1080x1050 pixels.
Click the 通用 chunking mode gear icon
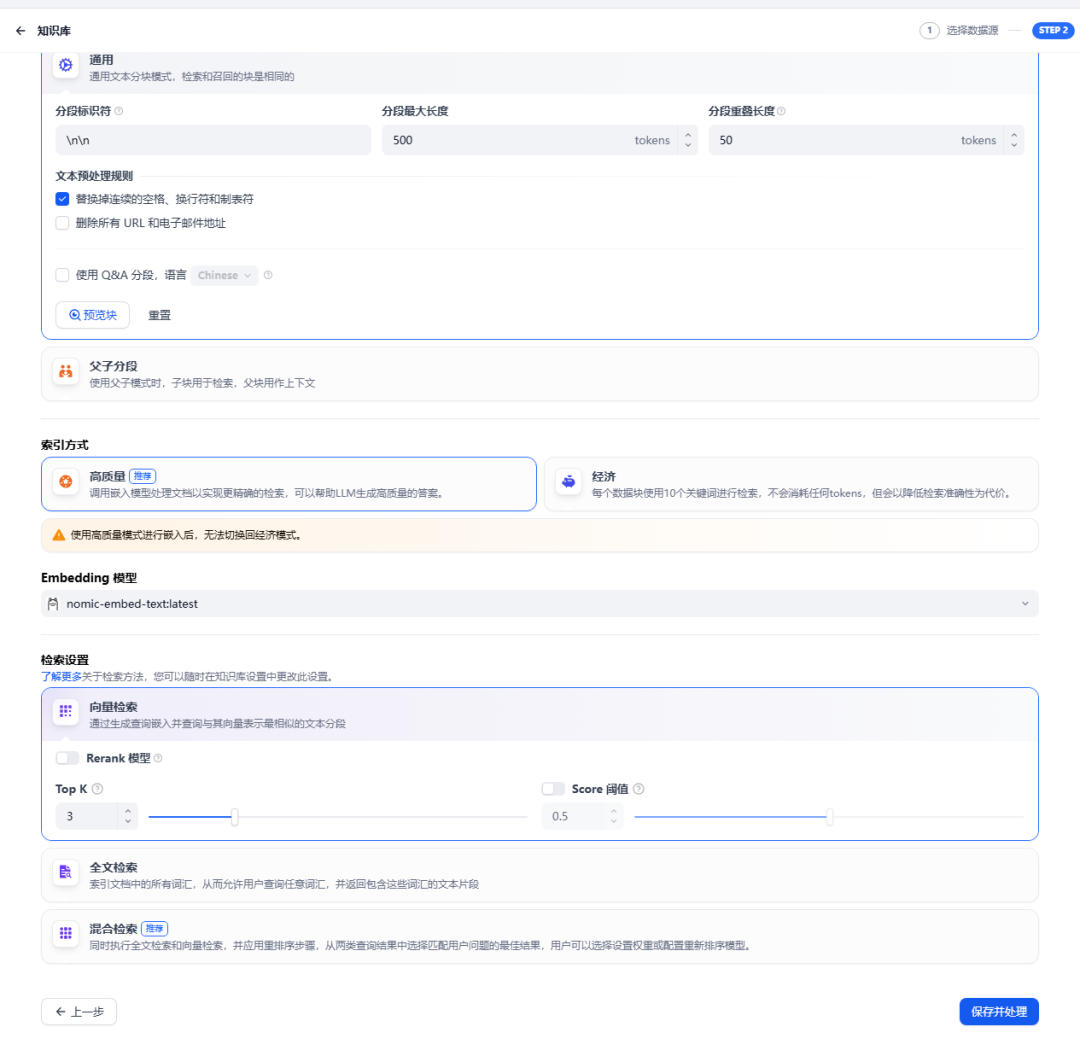66,65
